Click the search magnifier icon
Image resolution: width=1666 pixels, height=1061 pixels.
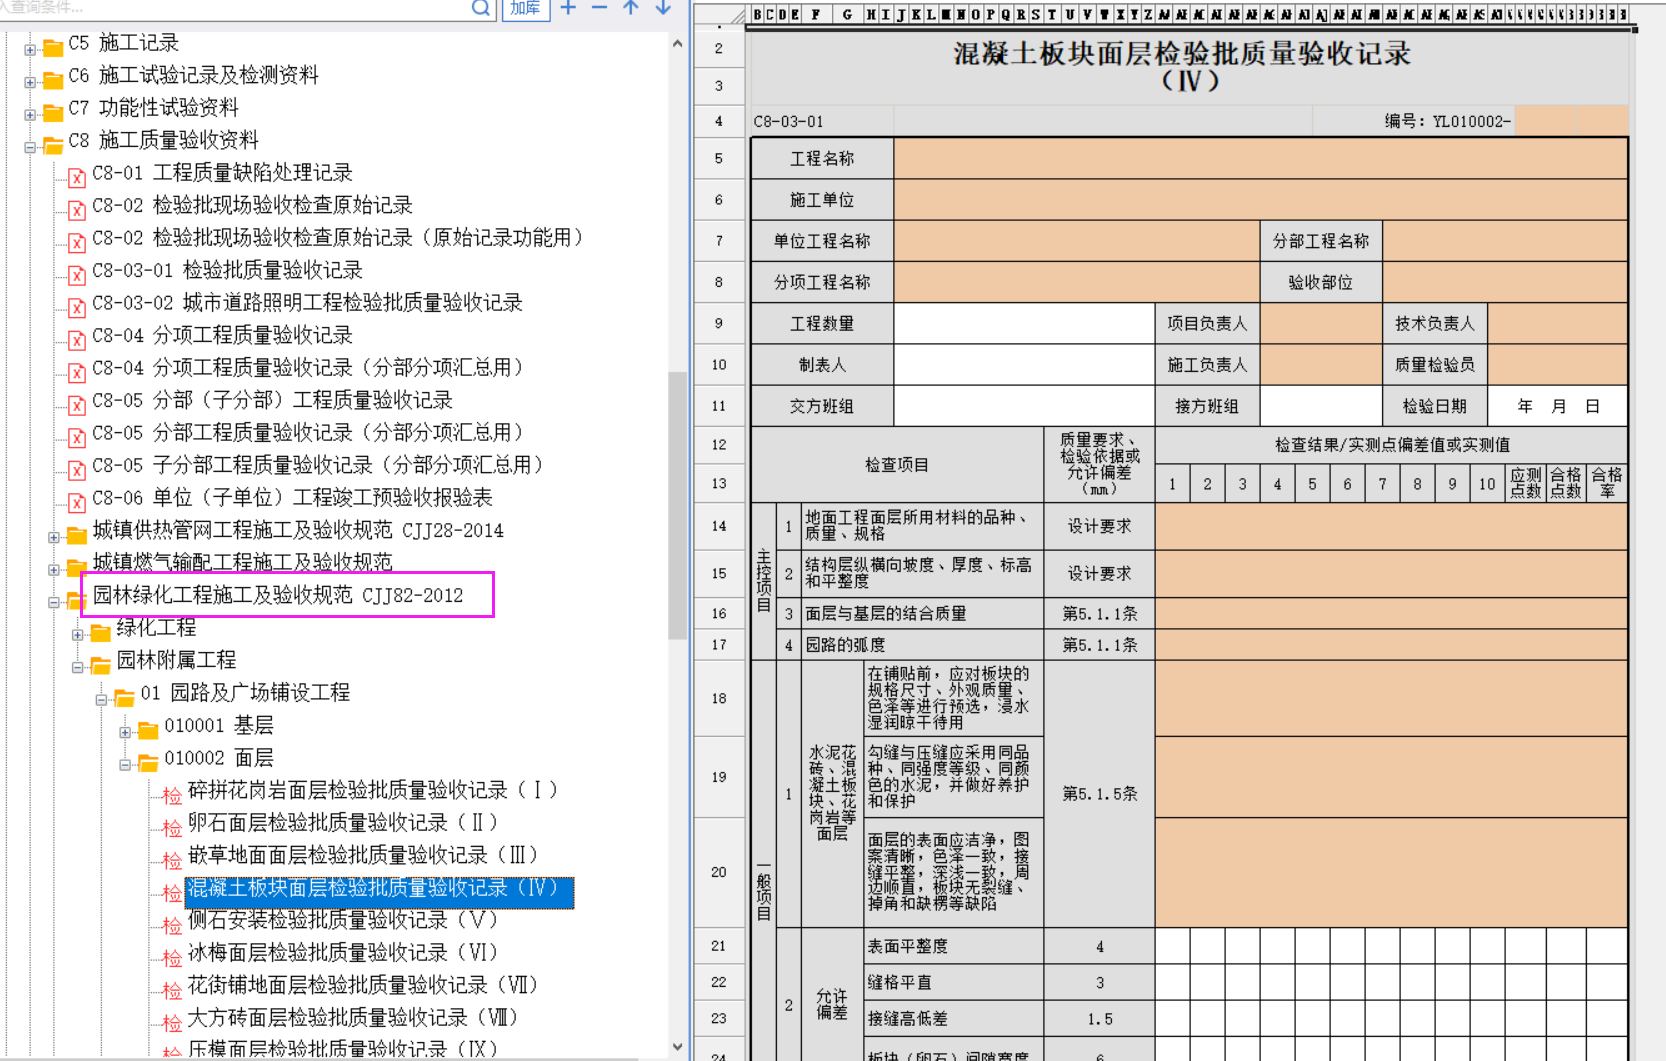click(x=481, y=8)
